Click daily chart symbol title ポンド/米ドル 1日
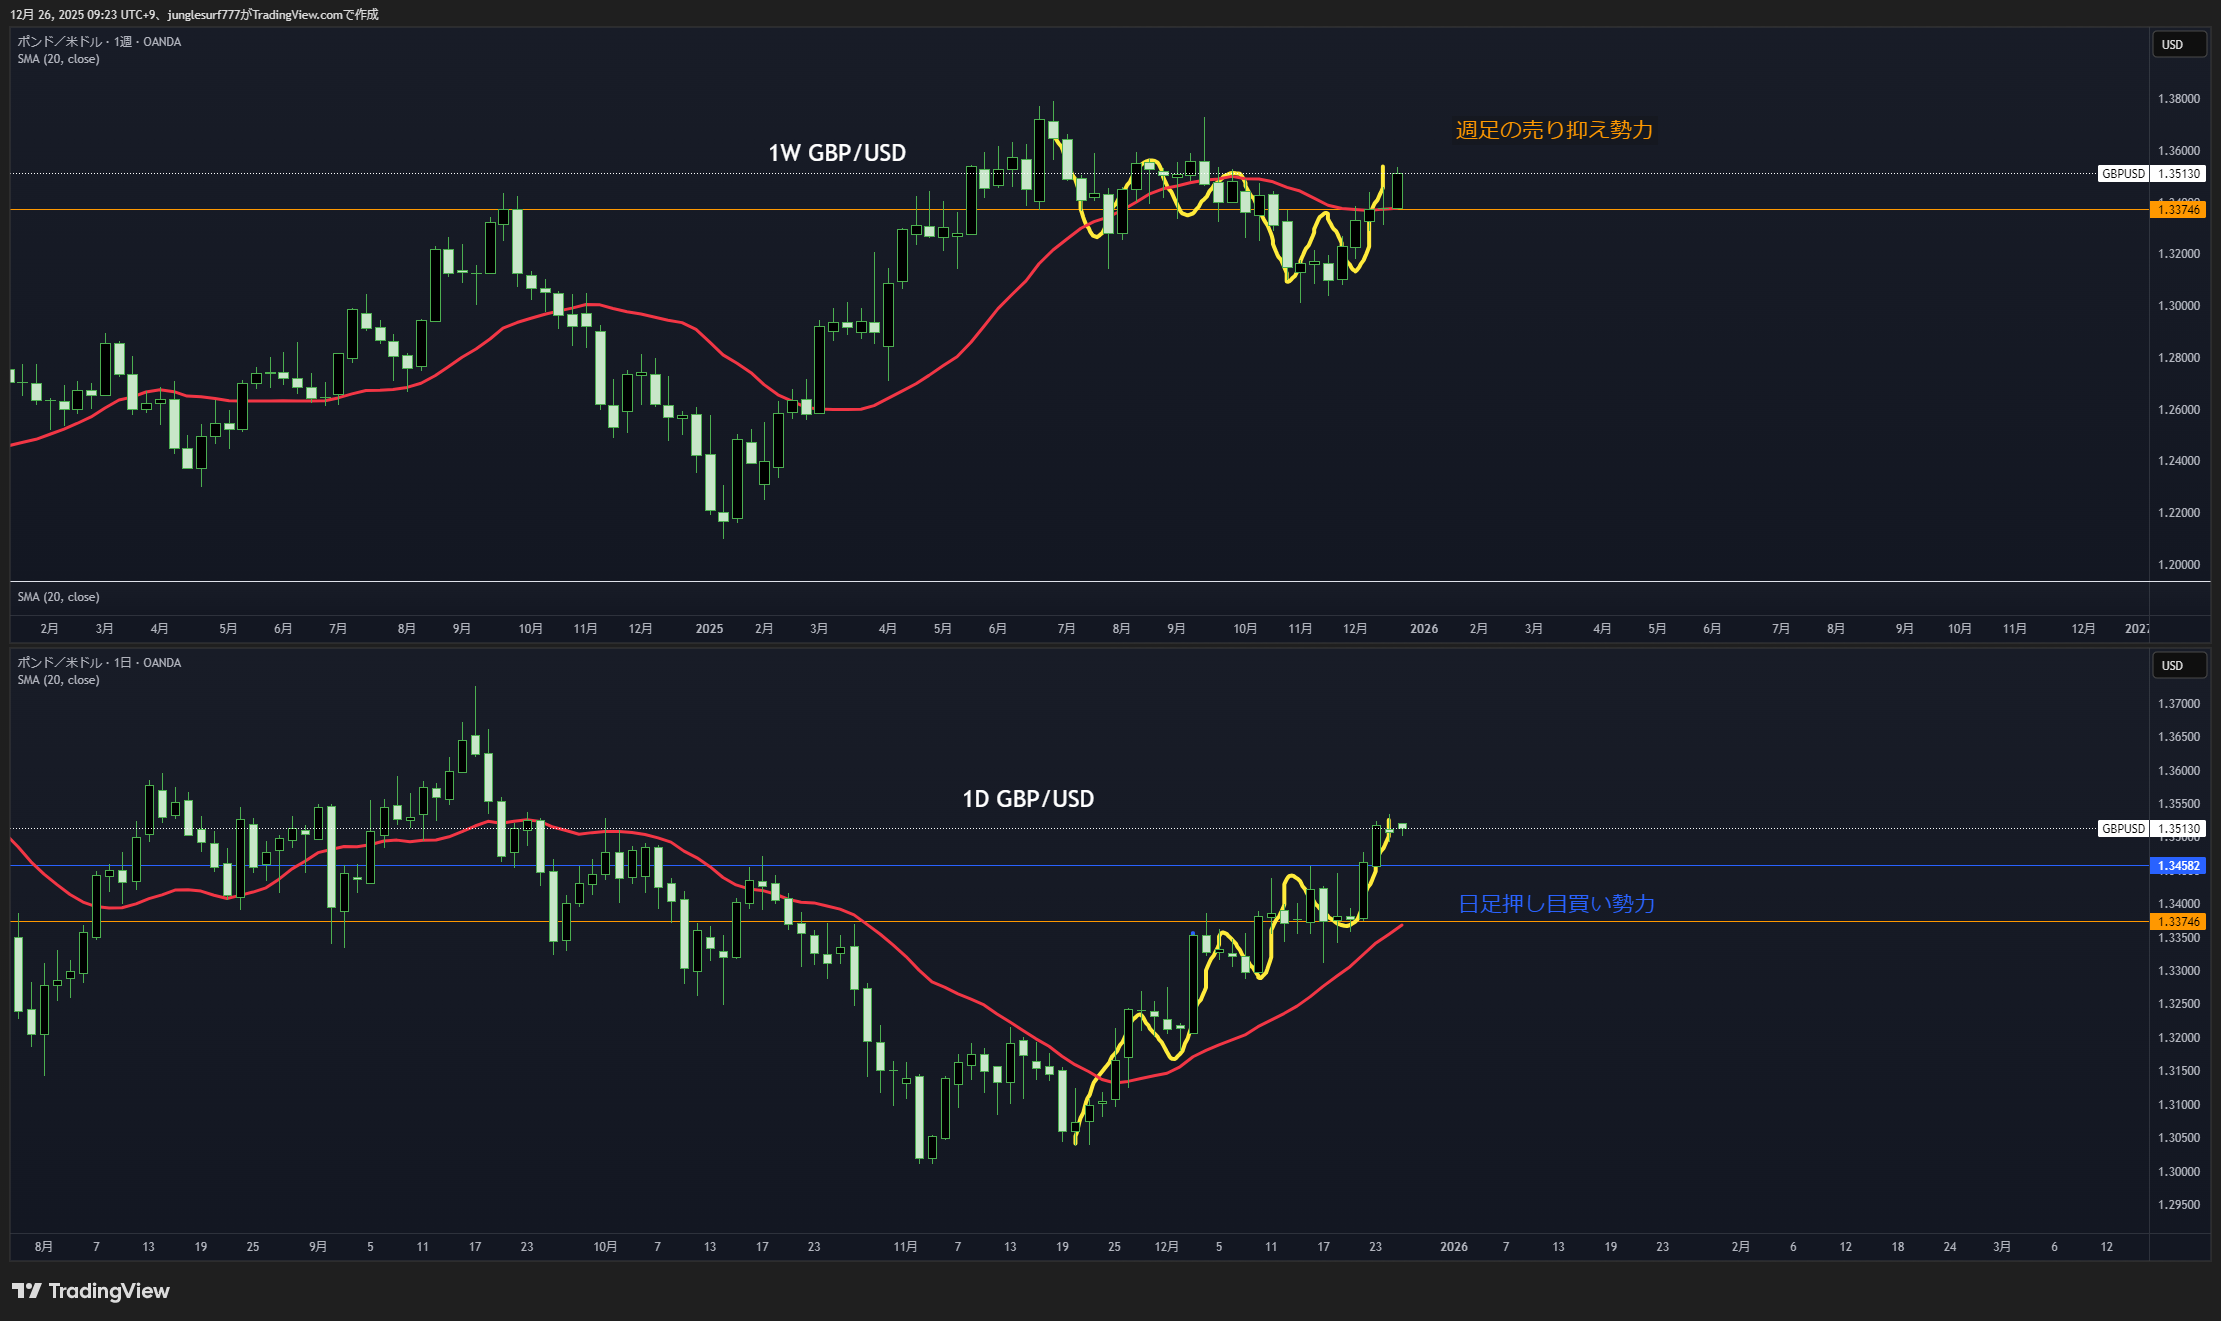Viewport: 2221px width, 1321px height. (x=99, y=663)
